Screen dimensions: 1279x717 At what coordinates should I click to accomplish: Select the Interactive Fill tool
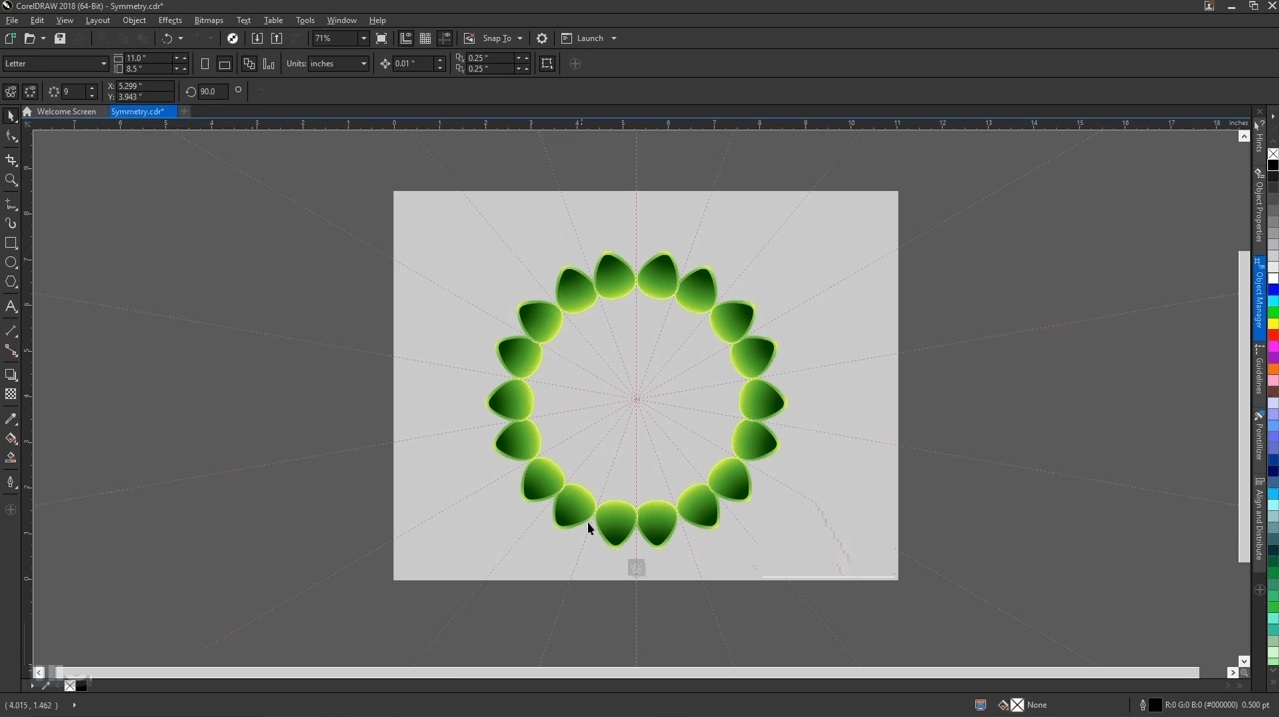tap(11, 438)
